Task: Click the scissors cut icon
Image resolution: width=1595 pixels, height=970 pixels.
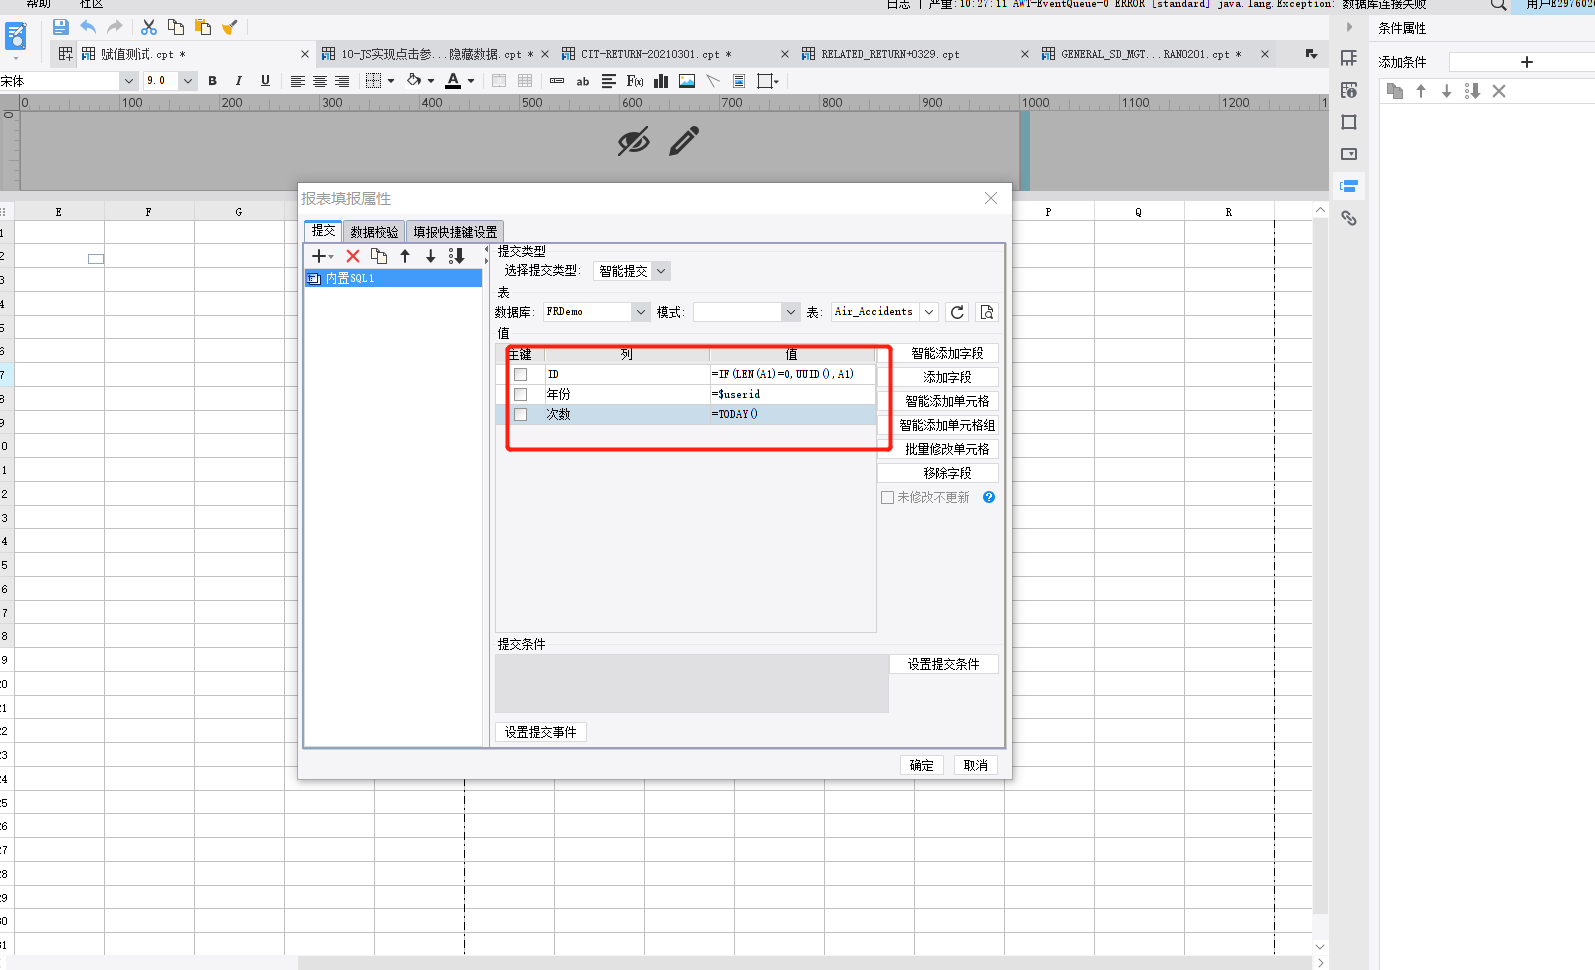Action: point(148,27)
